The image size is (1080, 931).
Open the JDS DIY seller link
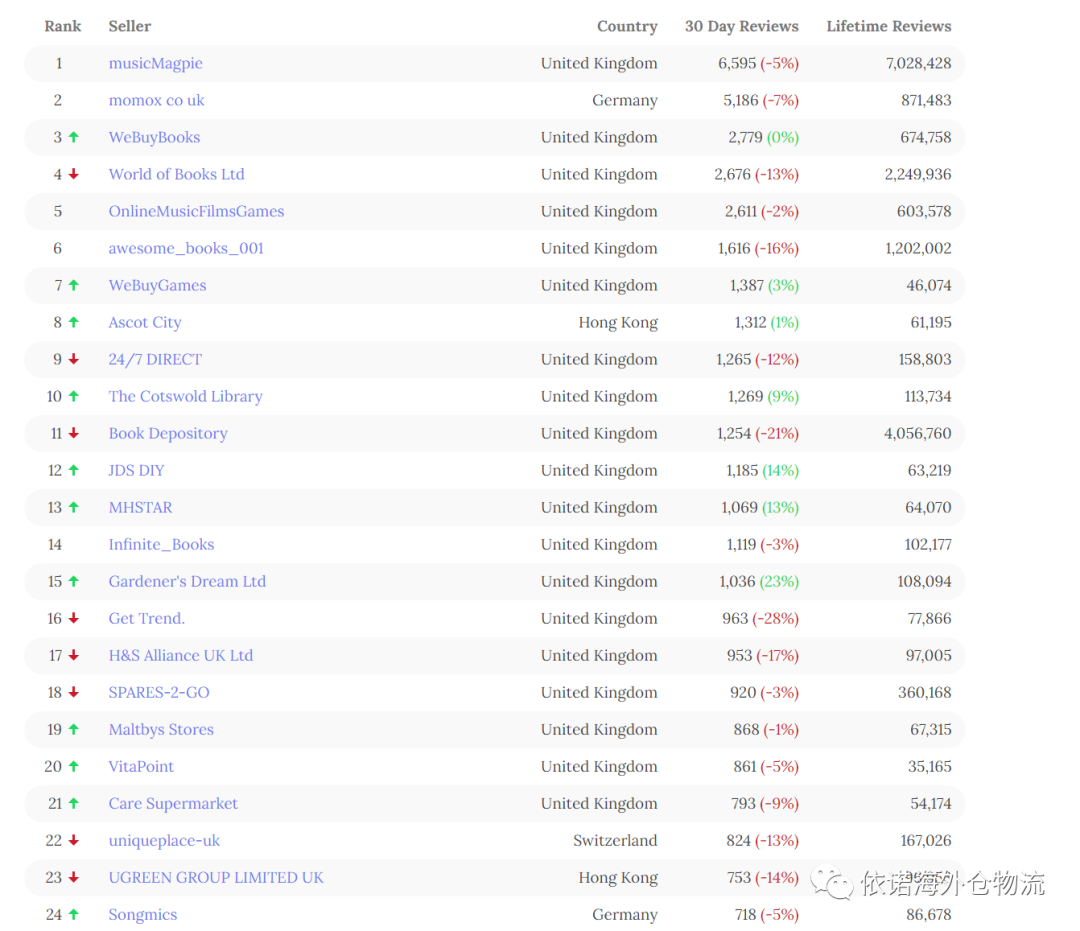coord(136,471)
